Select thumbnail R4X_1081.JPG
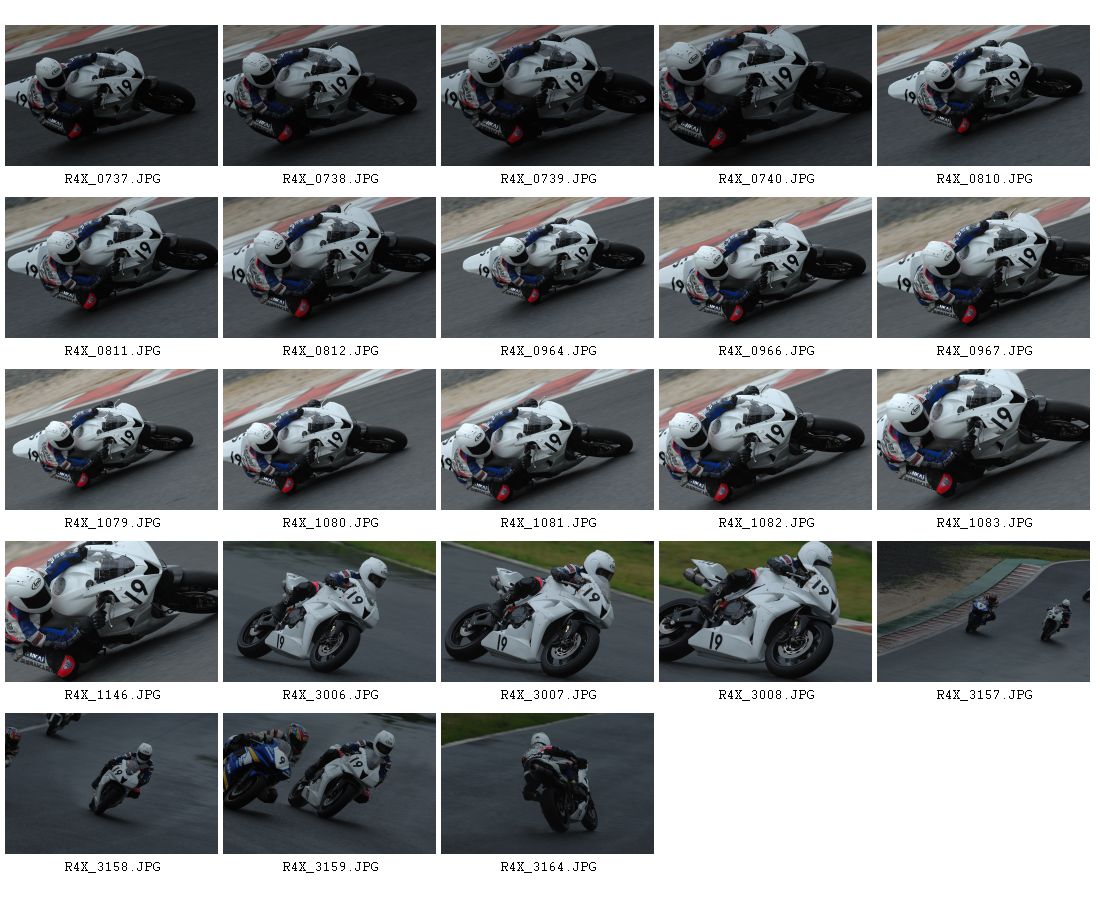The height and width of the screenshot is (900, 1100). (x=547, y=440)
